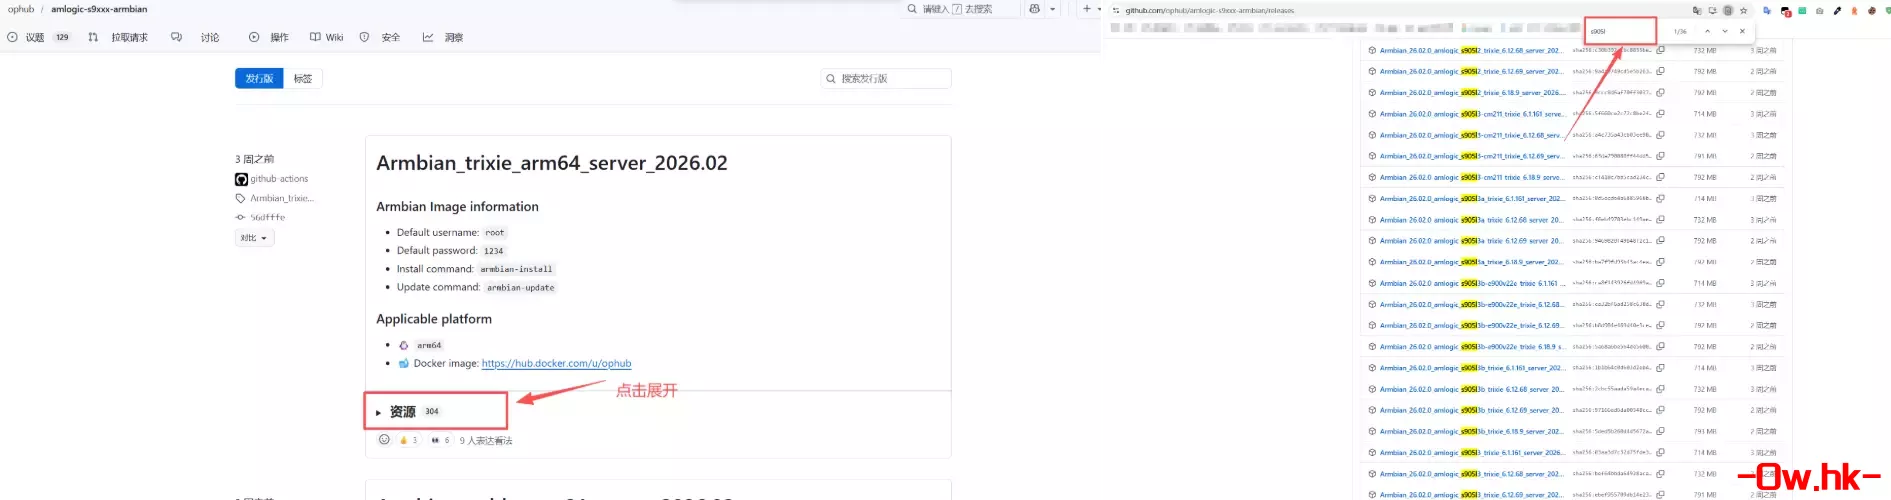This screenshot has height=500, width=1891.
Task: Copy sha256 for s905l3b-e900v22e_trixie_6.12.69 row
Action: (x=1660, y=326)
